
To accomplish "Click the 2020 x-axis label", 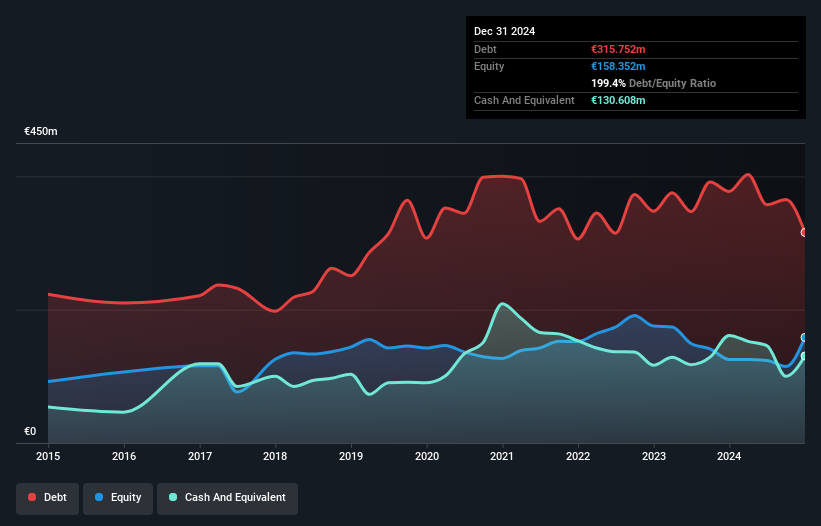I will tap(427, 456).
